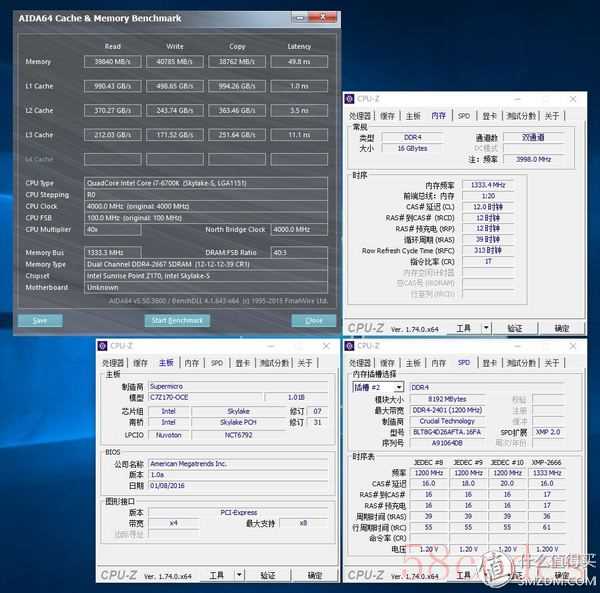Select the 显卡 tab in the SPD window
This screenshot has height=593, width=600.
(x=490, y=363)
